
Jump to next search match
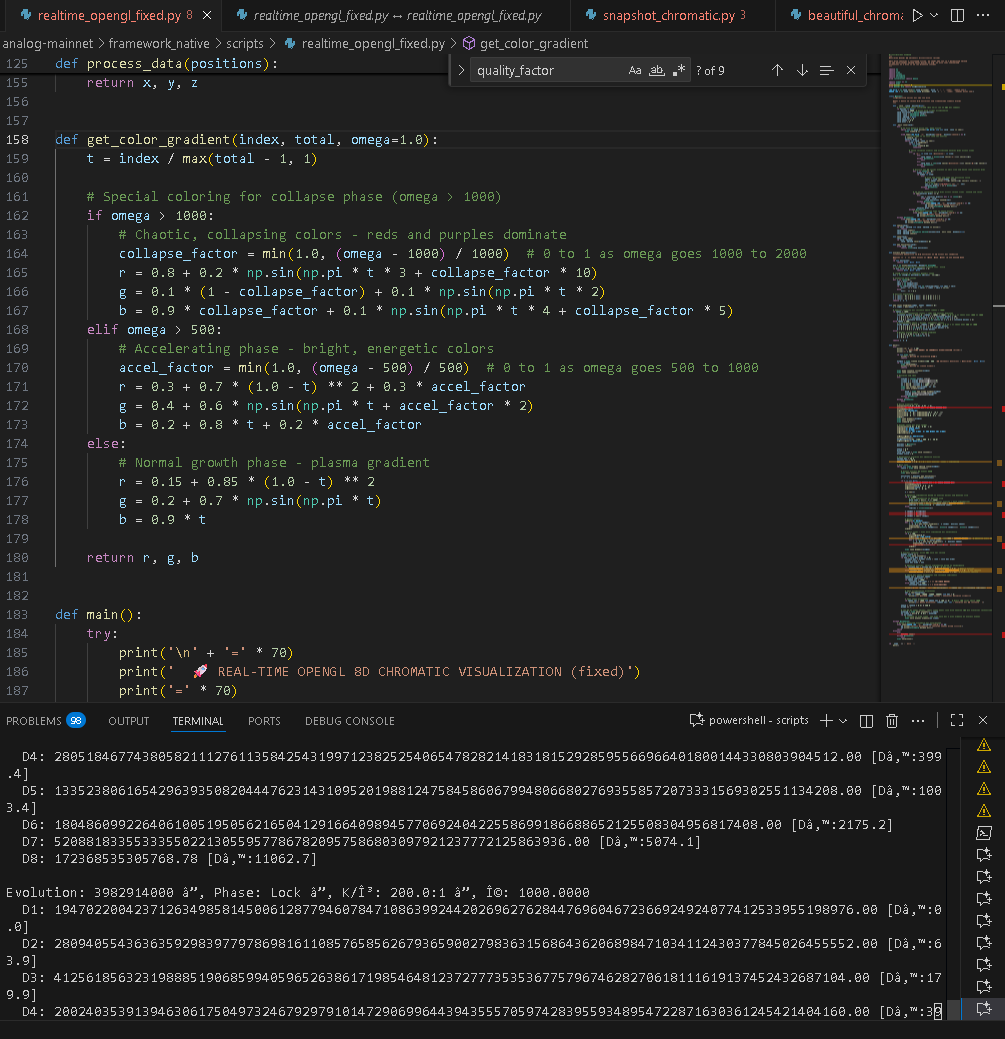(802, 70)
